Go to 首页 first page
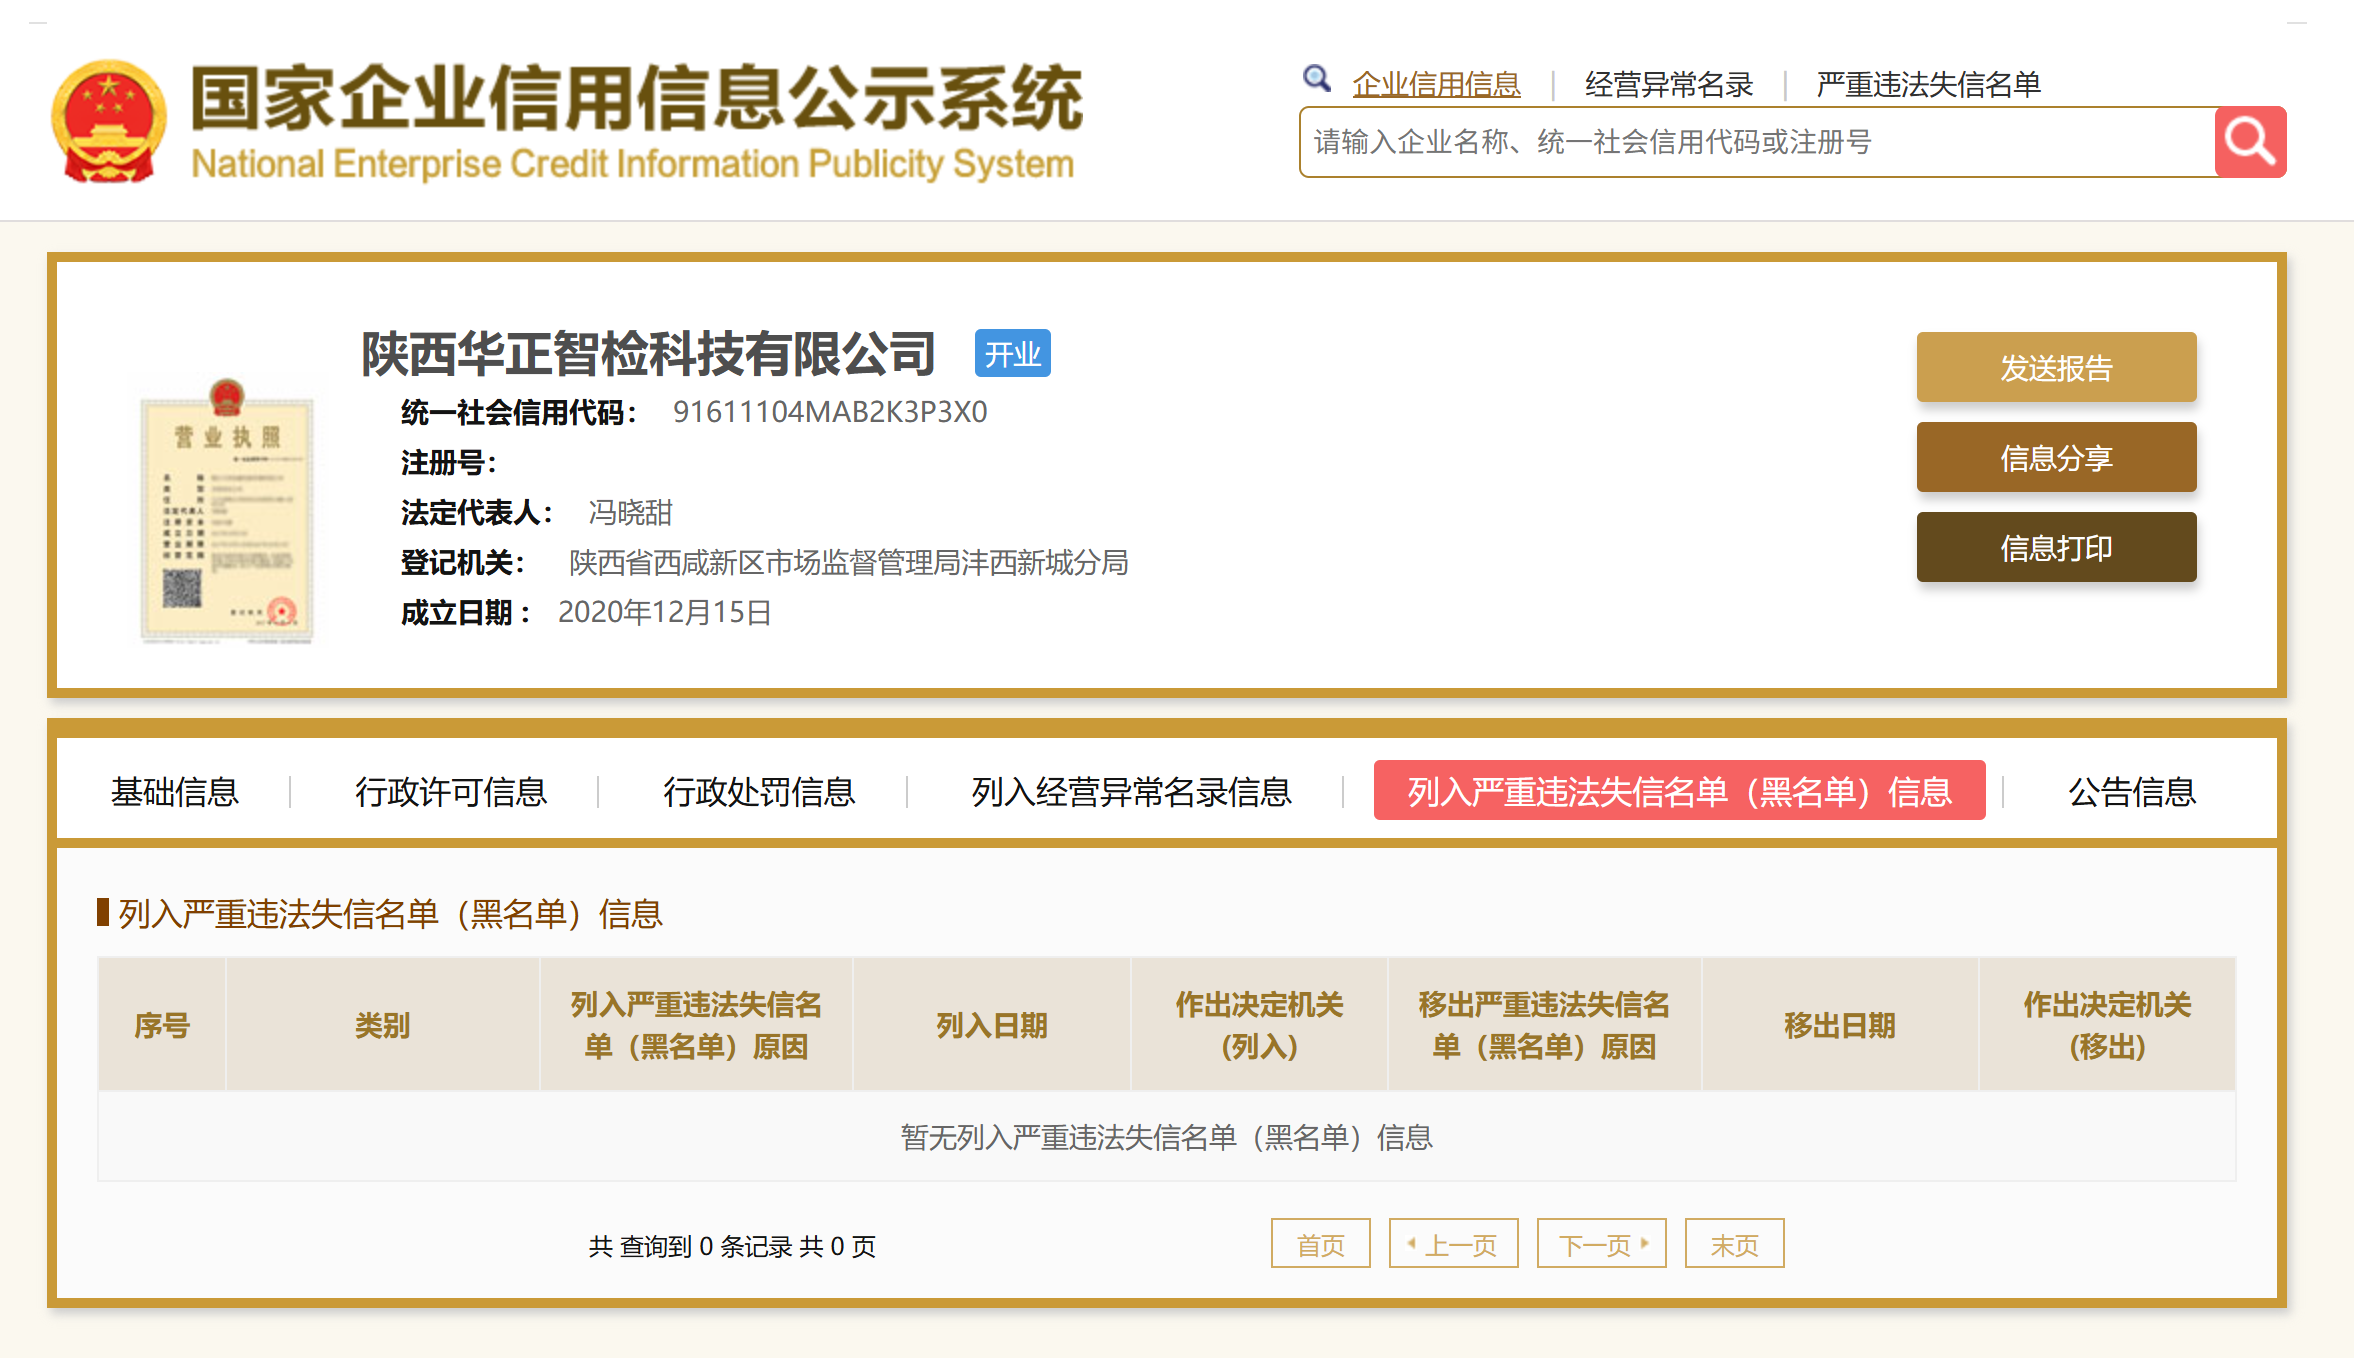This screenshot has height=1358, width=2354. (x=1320, y=1245)
